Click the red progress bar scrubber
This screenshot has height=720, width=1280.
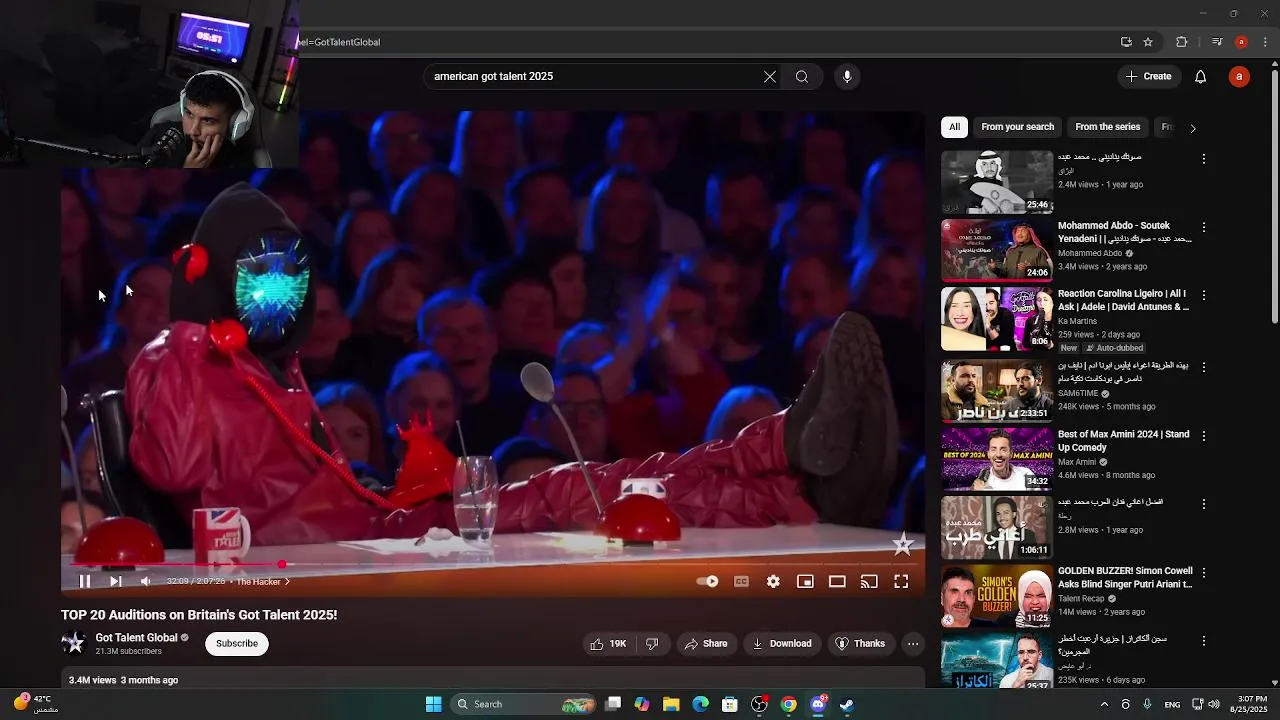pyautogui.click(x=282, y=565)
